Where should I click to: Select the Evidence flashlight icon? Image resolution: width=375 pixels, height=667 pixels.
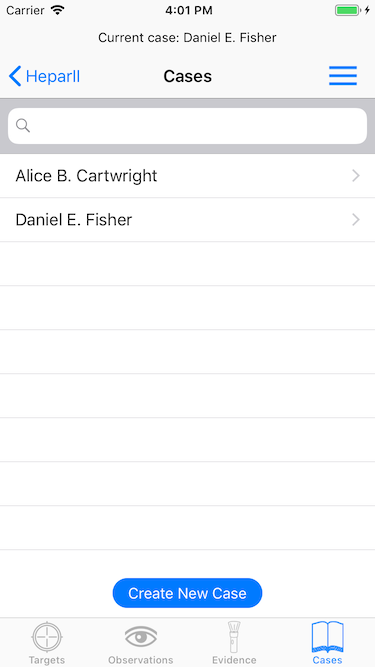[234, 637]
